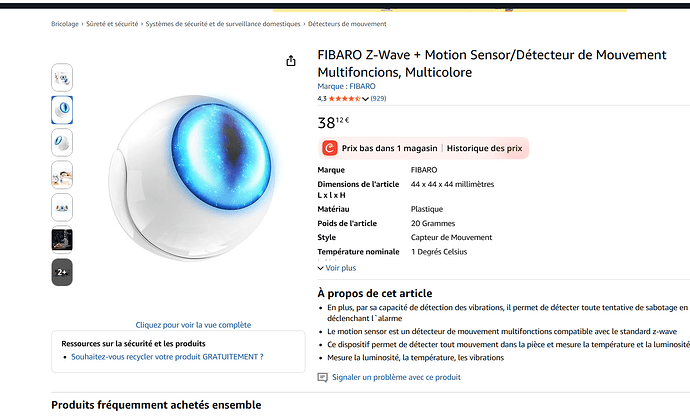
Task: Open the 'Bricolage' breadcrumb
Action: pyautogui.click(x=65, y=24)
